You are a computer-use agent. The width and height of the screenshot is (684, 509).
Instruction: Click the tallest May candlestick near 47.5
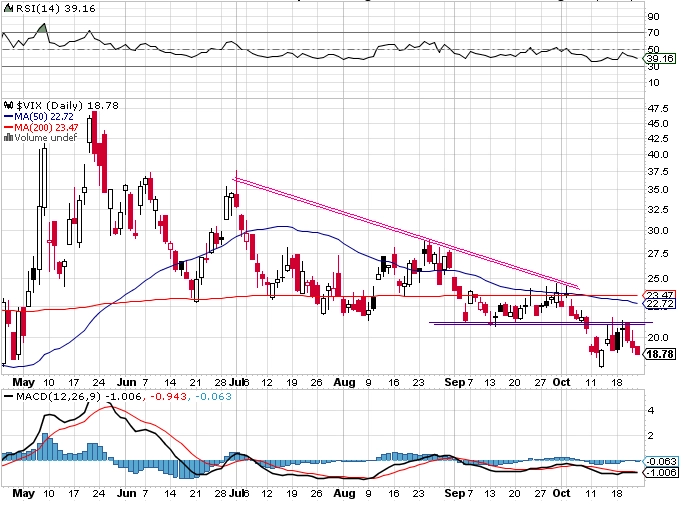coord(95,137)
